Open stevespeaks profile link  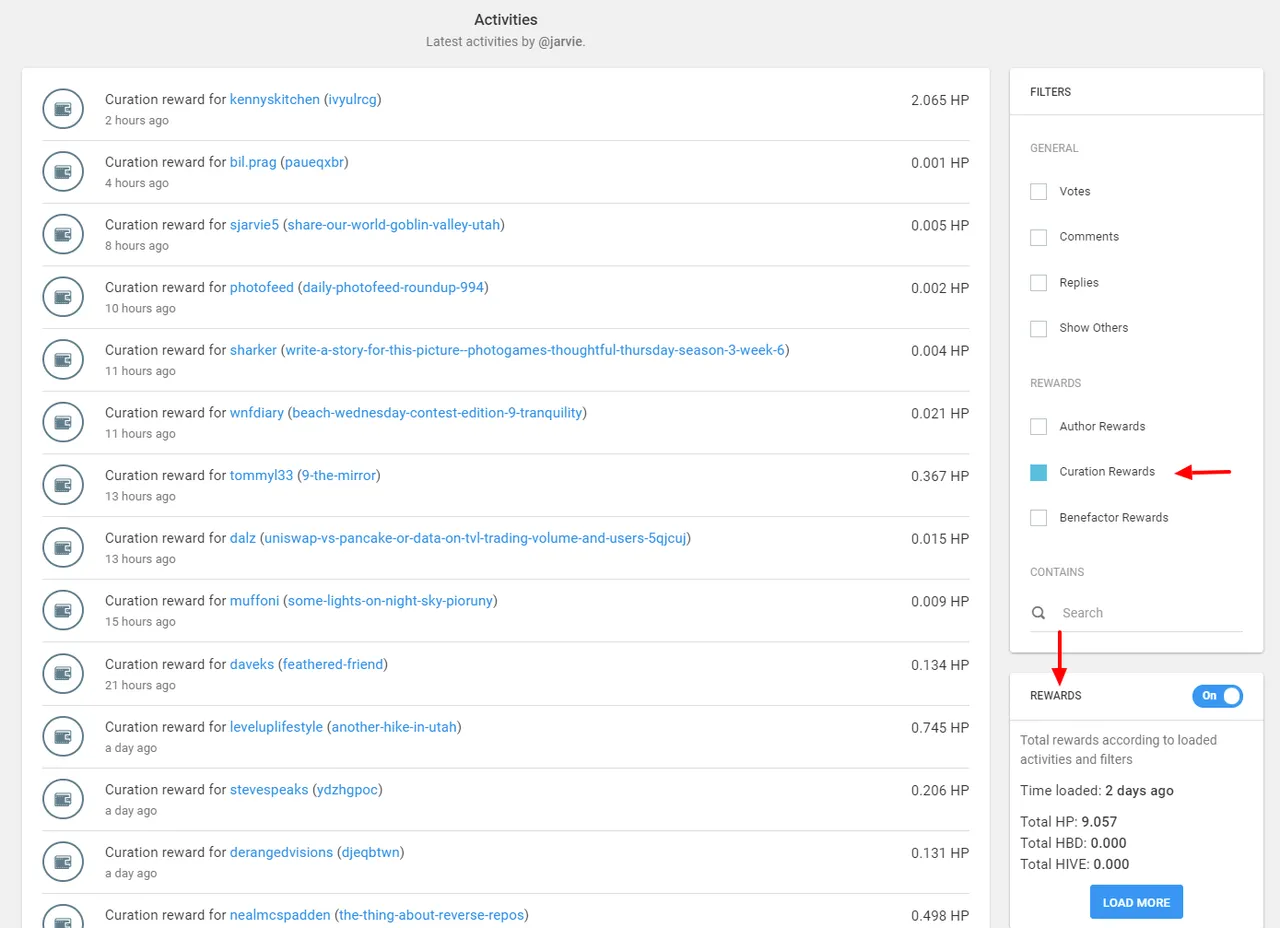(x=269, y=789)
